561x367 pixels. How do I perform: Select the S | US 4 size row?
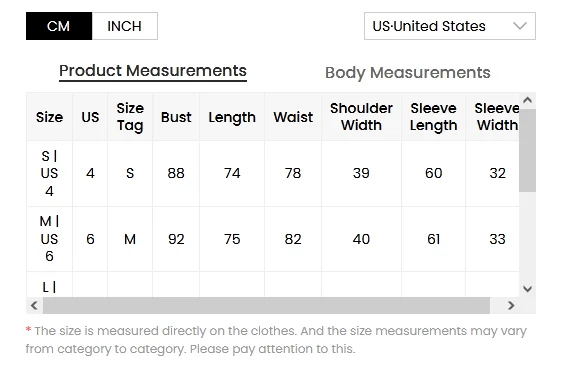[x=273, y=173]
